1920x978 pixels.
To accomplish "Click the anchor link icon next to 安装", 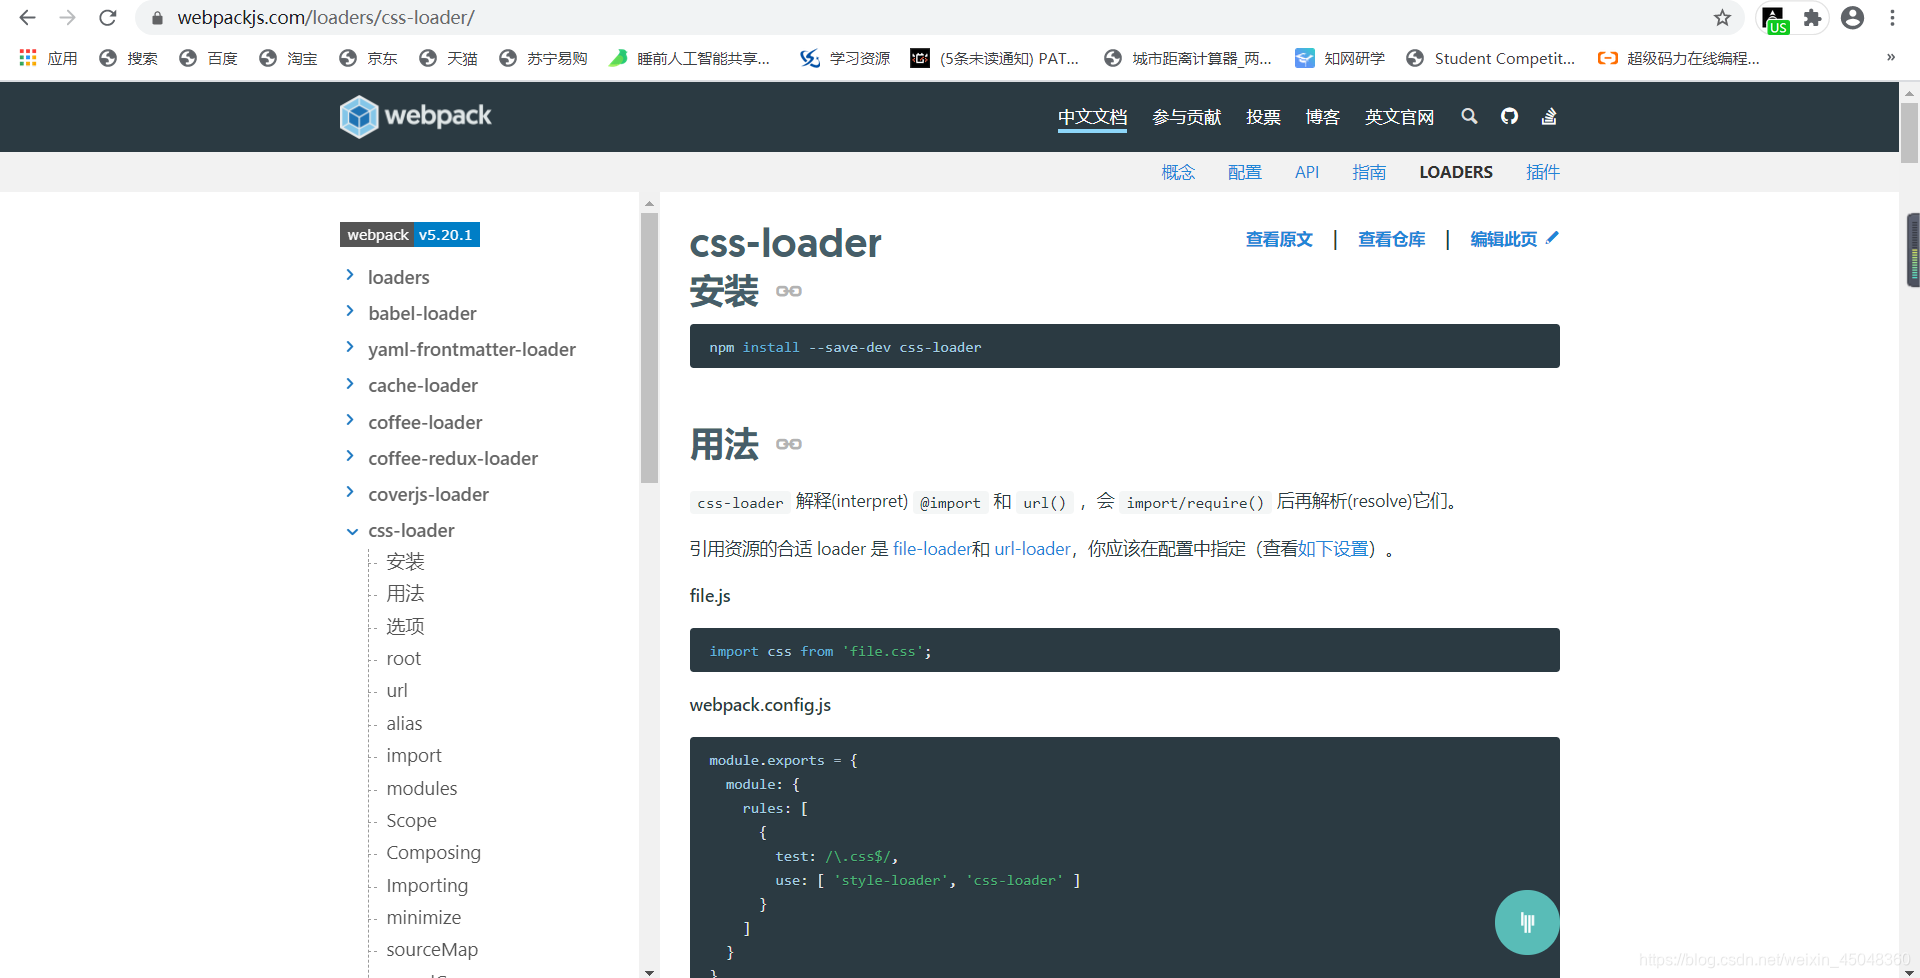I will pos(789,291).
